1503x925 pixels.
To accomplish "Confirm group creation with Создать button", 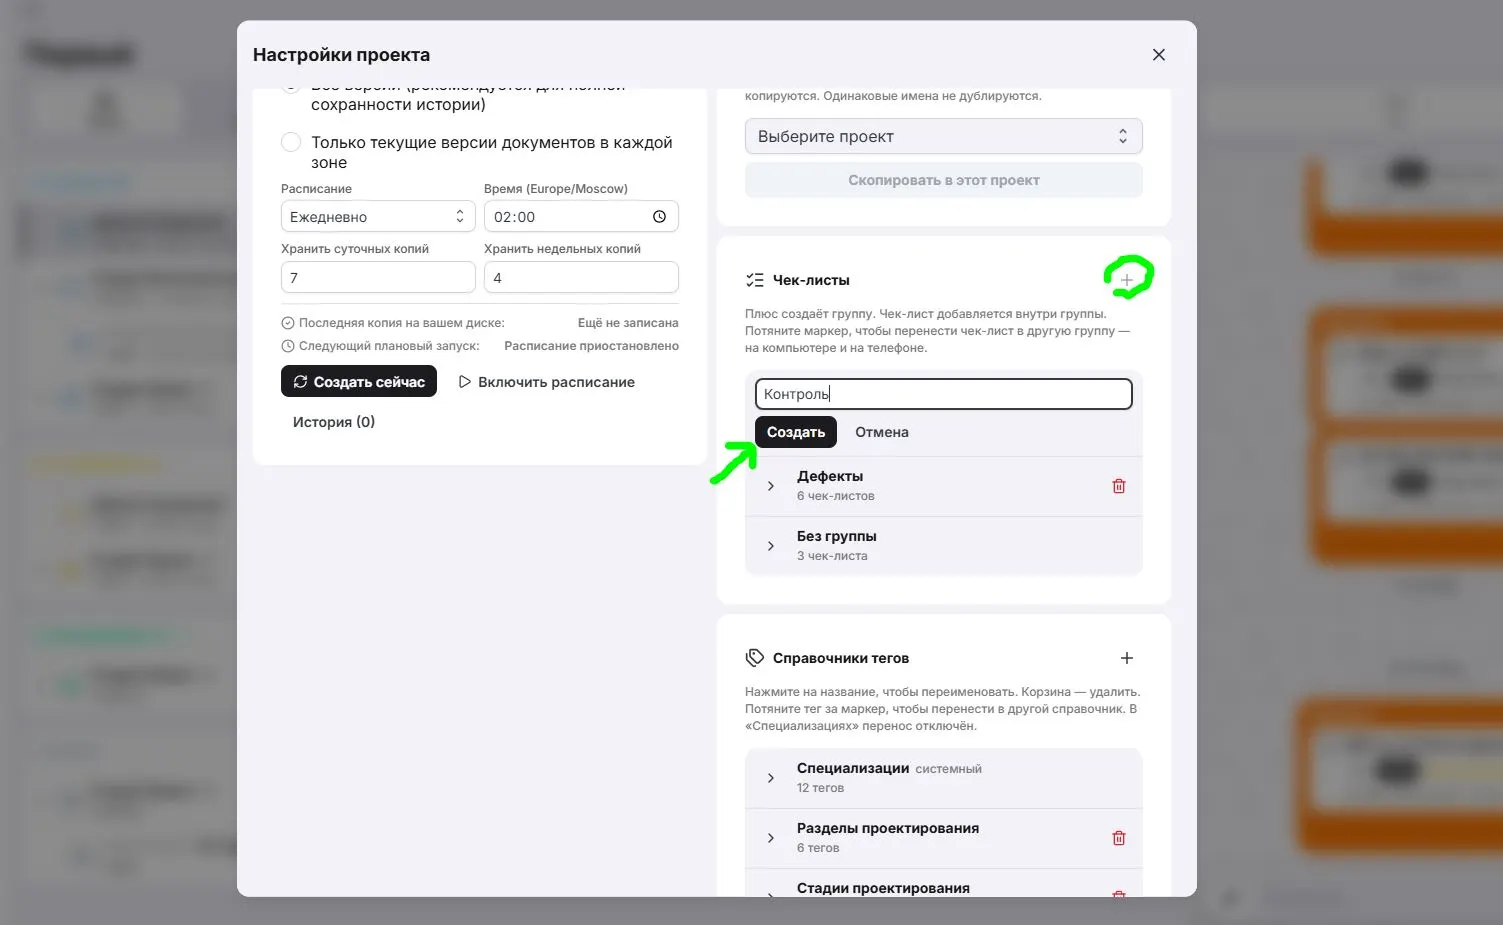I will point(796,432).
